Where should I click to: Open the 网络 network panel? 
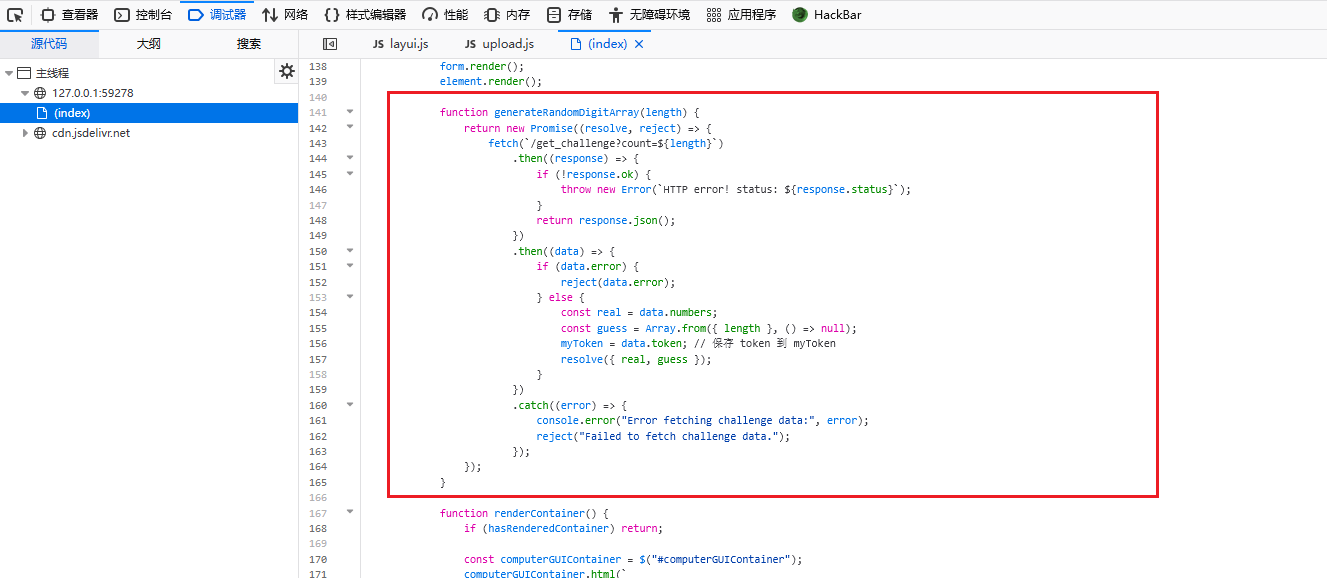(285, 15)
